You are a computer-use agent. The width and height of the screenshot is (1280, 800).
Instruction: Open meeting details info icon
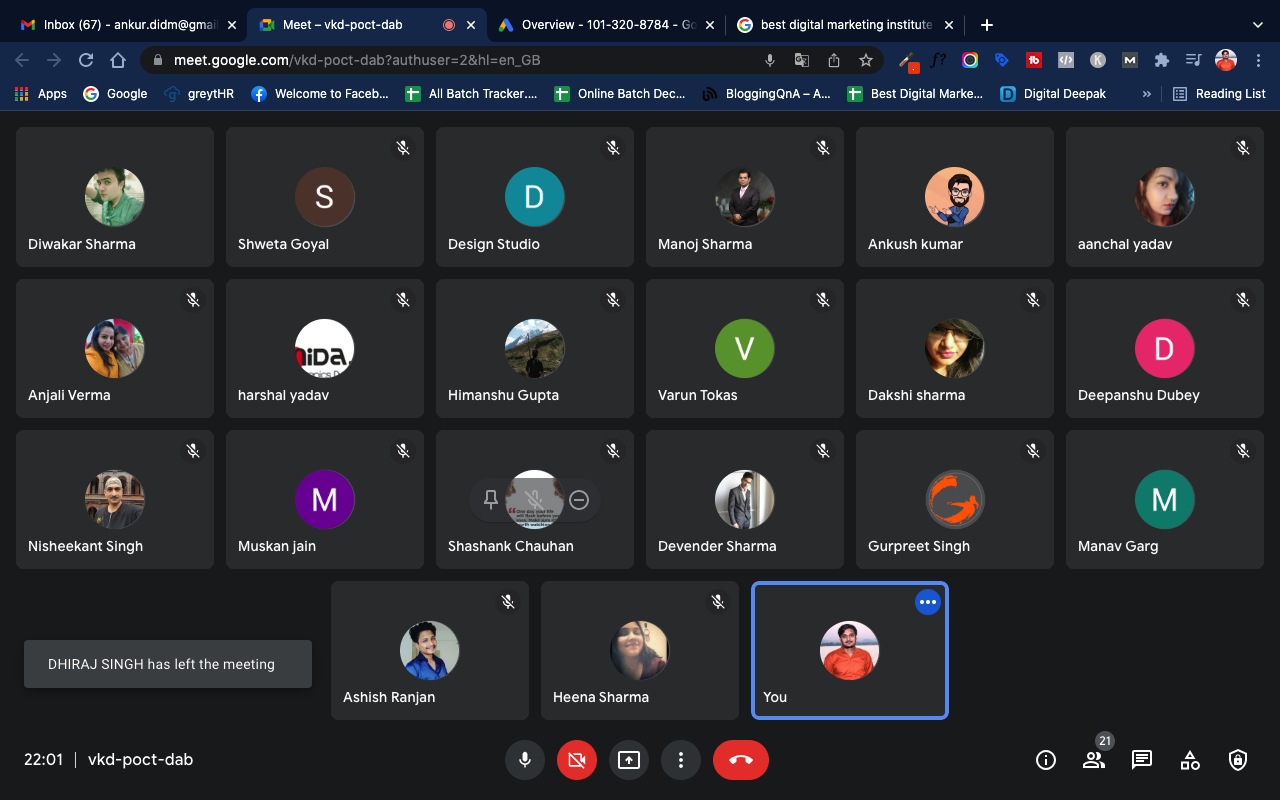pyautogui.click(x=1046, y=760)
